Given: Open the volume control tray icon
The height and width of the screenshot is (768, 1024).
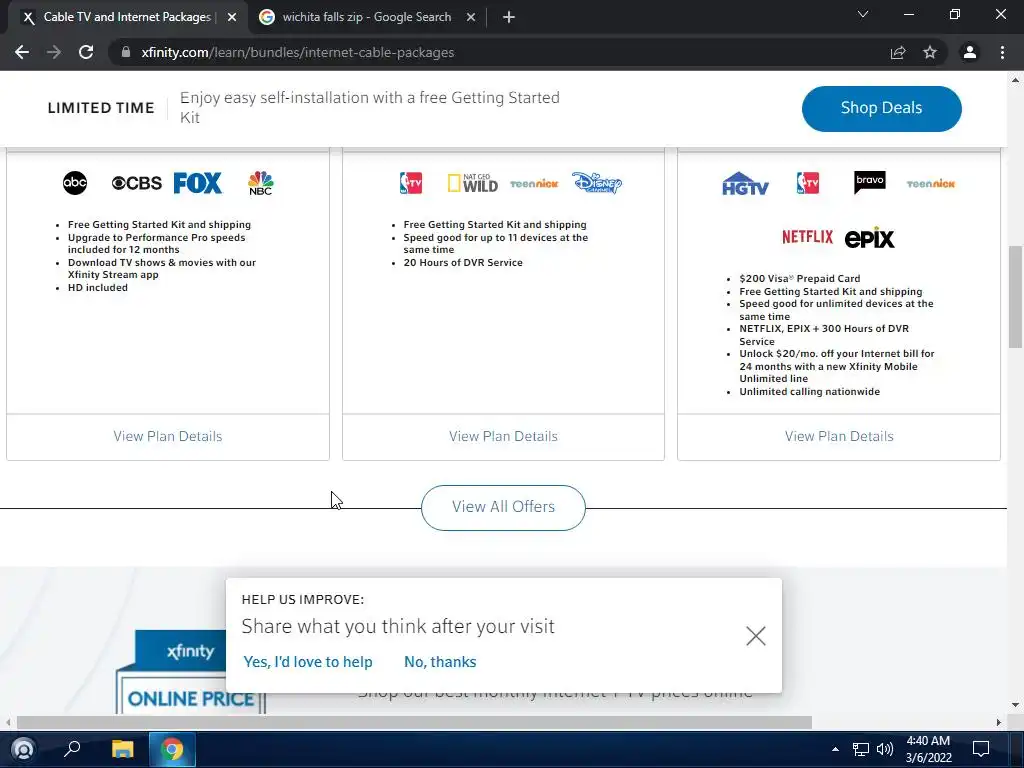Looking at the screenshot, I should pyautogui.click(x=885, y=750).
